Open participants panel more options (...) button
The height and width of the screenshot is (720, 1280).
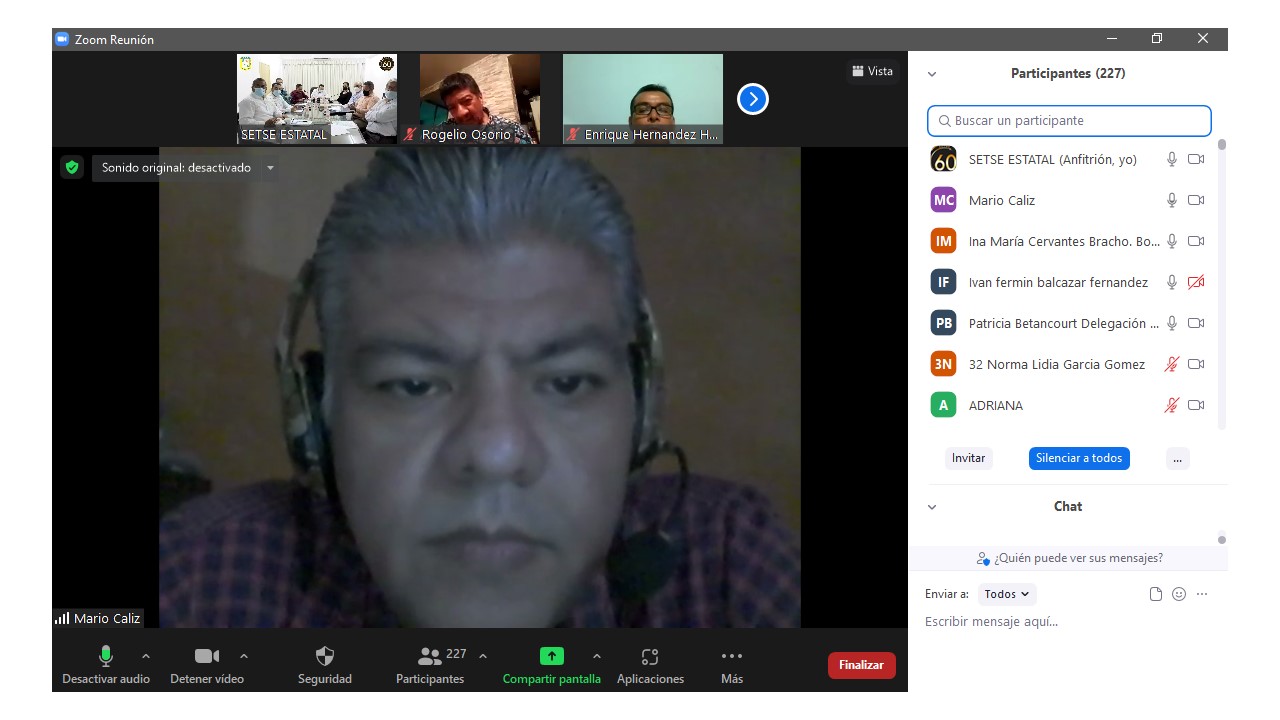point(1178,458)
